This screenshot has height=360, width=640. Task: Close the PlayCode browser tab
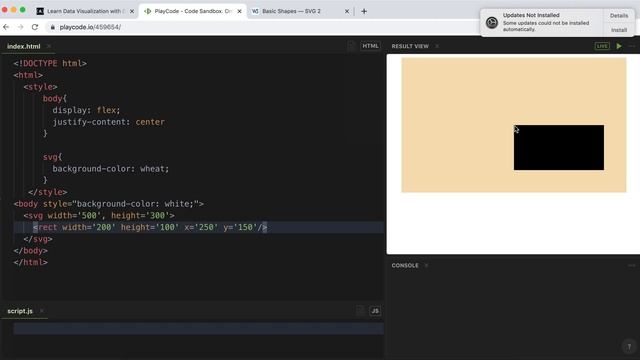pyautogui.click(x=240, y=11)
